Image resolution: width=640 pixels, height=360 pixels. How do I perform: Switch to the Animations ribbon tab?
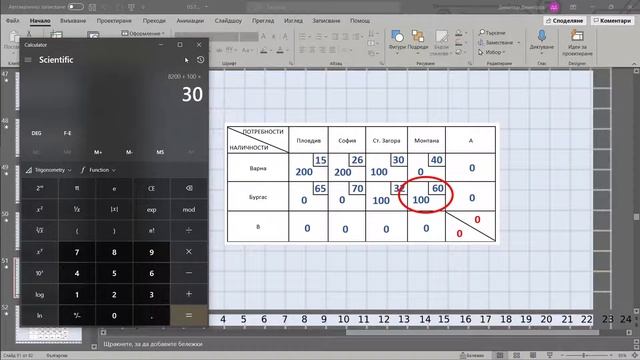tap(190, 20)
